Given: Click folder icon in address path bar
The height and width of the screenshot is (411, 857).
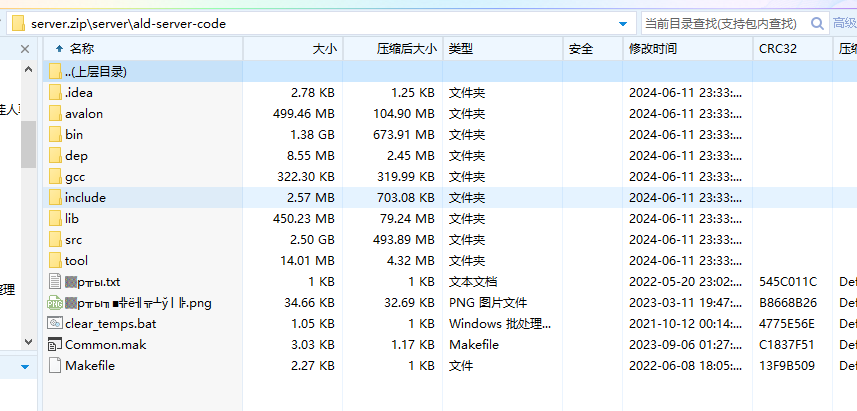Looking at the screenshot, I should (19, 23).
